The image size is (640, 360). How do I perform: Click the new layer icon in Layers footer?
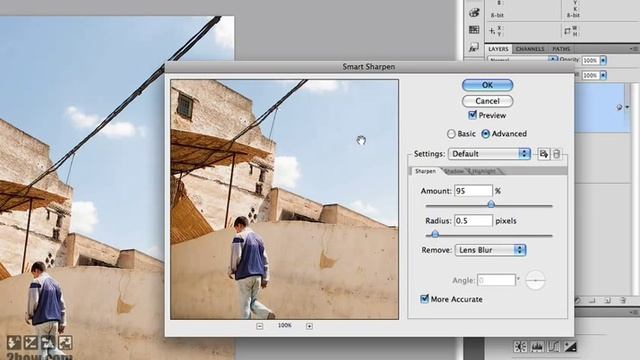[607, 300]
